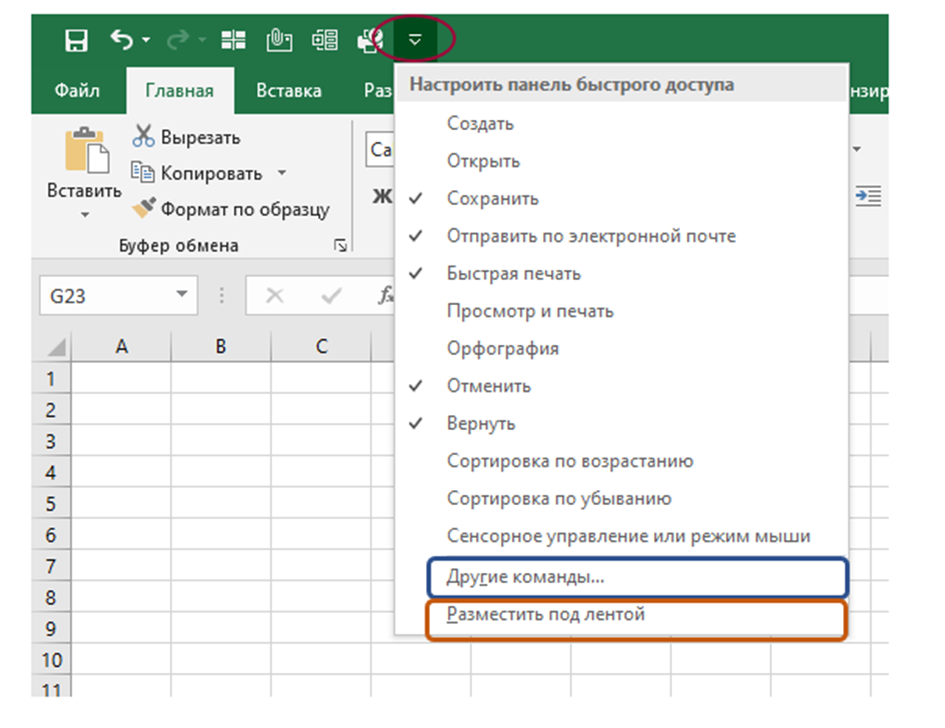The width and height of the screenshot is (945, 728).
Task: Select row 1 header
Action: coord(51,378)
